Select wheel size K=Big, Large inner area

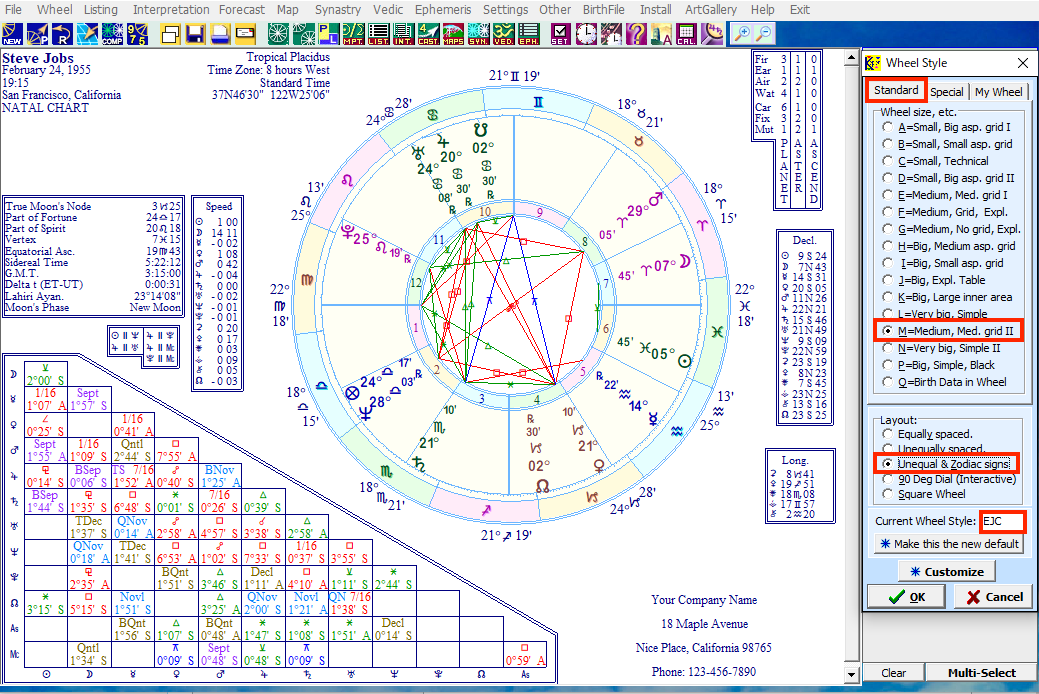pyautogui.click(x=948, y=297)
